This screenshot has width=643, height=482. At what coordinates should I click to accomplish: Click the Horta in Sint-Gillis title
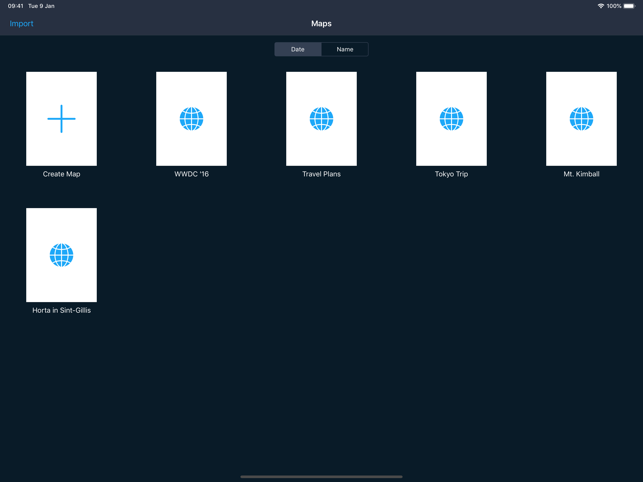point(61,310)
